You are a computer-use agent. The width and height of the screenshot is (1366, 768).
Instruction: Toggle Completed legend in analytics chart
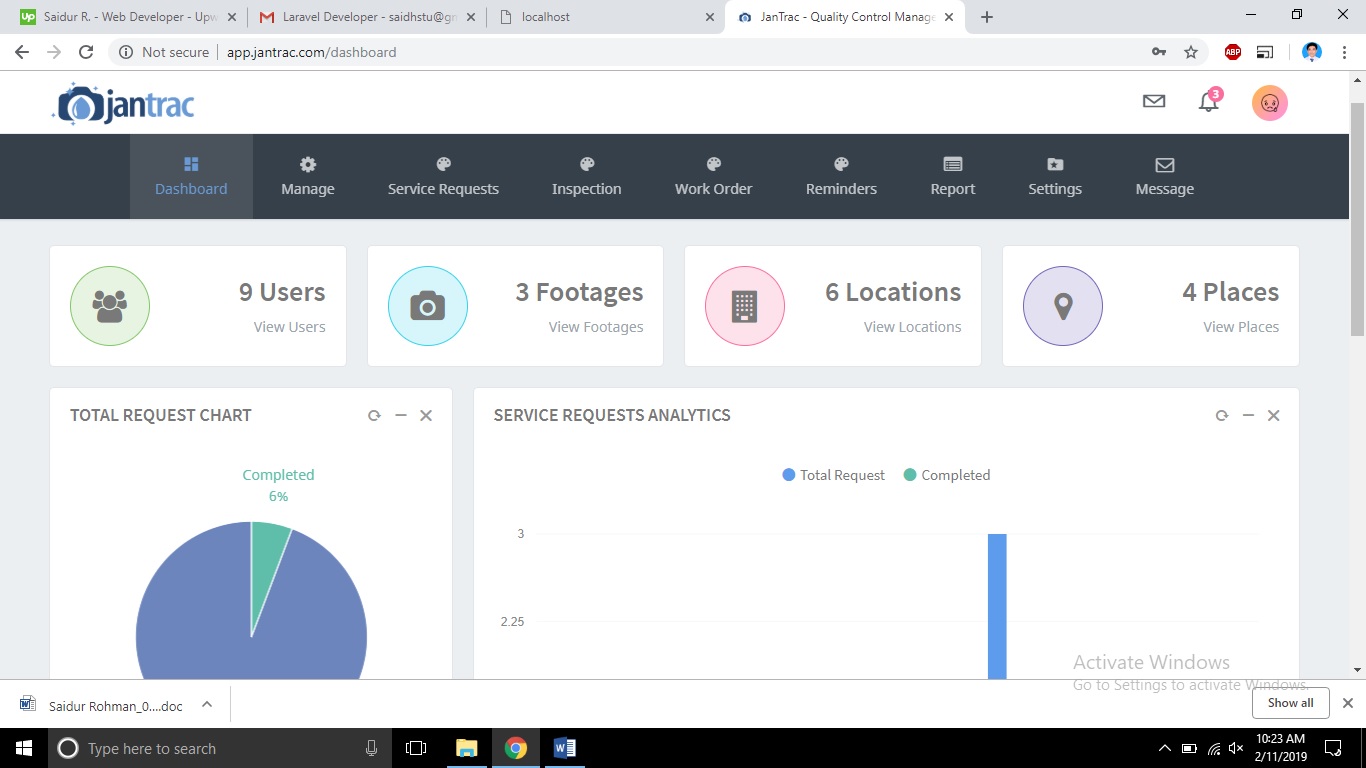[x=946, y=475]
